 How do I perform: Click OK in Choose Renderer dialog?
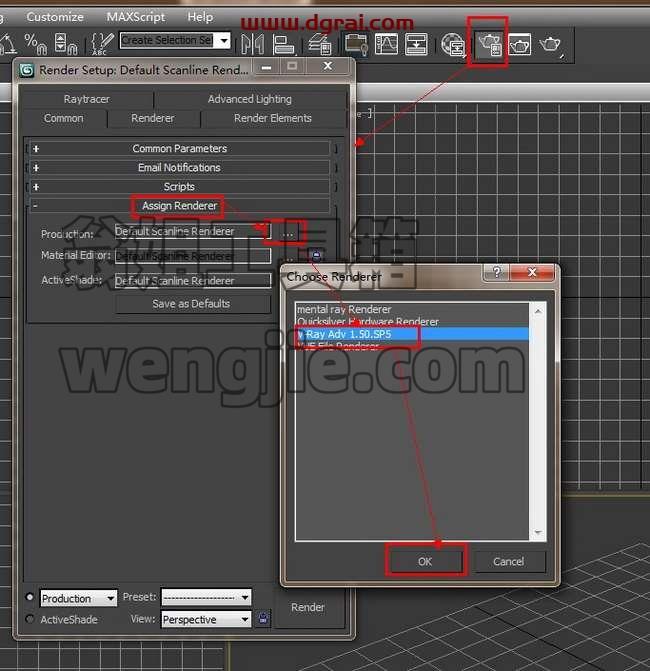pyautogui.click(x=425, y=561)
